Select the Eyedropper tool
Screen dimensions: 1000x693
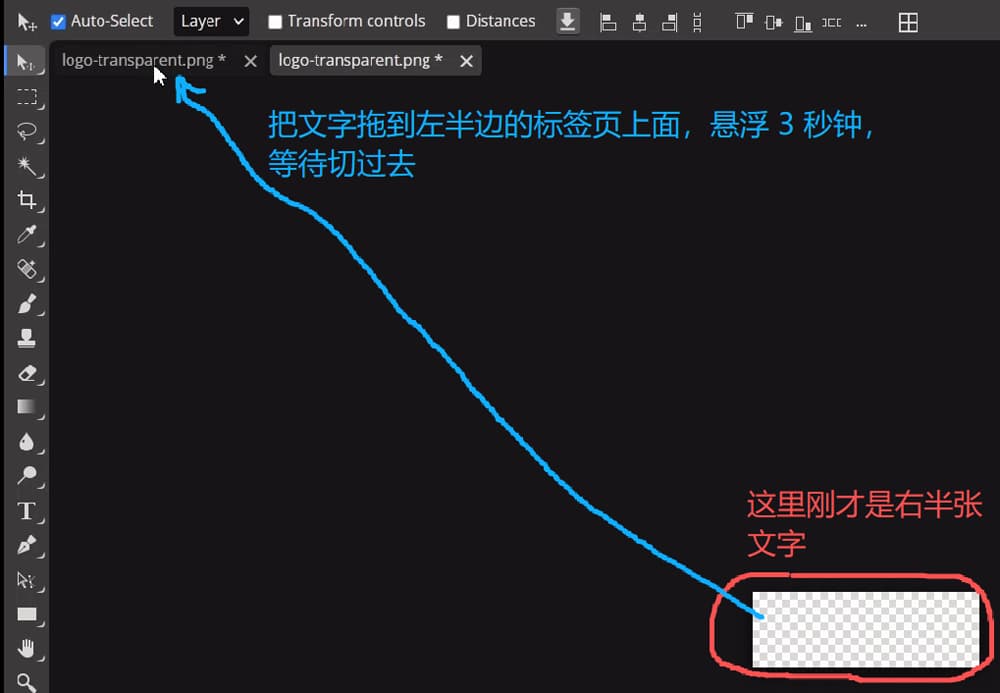click(x=26, y=235)
